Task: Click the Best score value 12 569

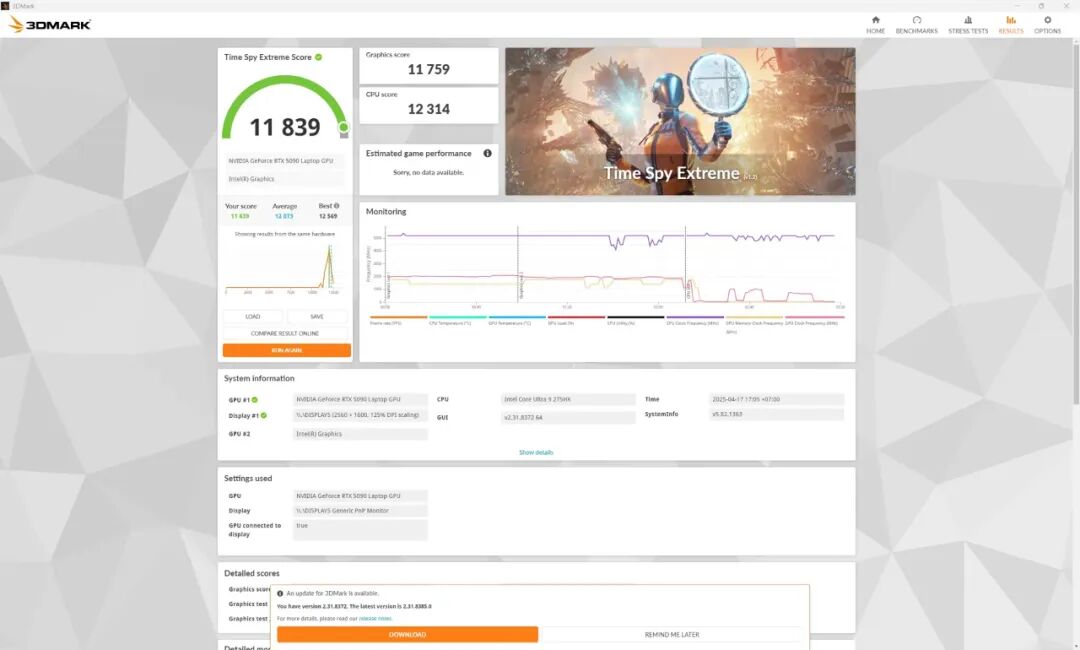Action: point(328,216)
